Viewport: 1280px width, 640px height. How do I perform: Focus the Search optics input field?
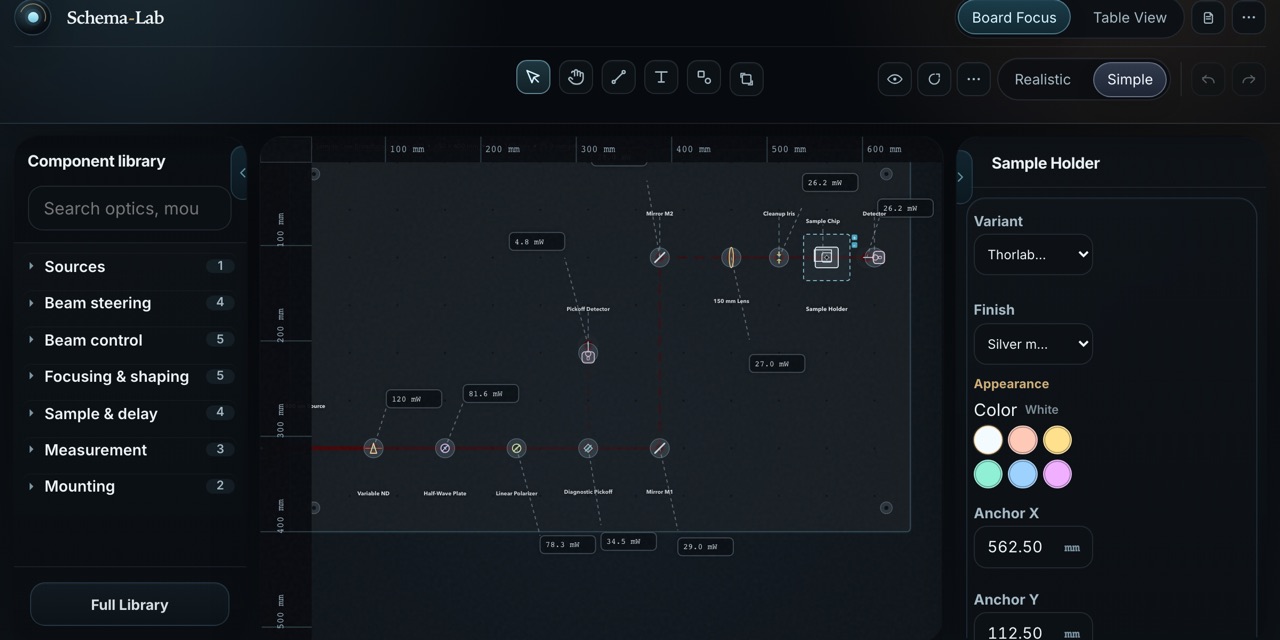point(130,208)
